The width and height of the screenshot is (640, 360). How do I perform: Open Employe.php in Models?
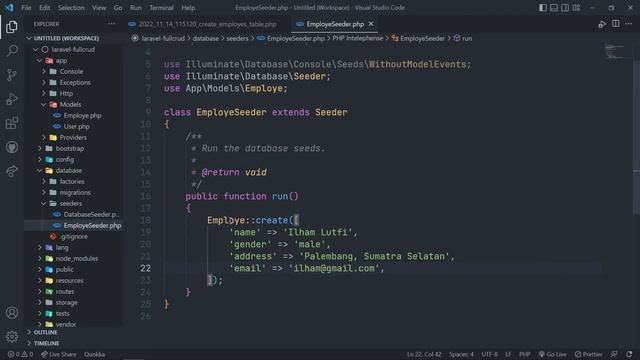(x=73, y=116)
